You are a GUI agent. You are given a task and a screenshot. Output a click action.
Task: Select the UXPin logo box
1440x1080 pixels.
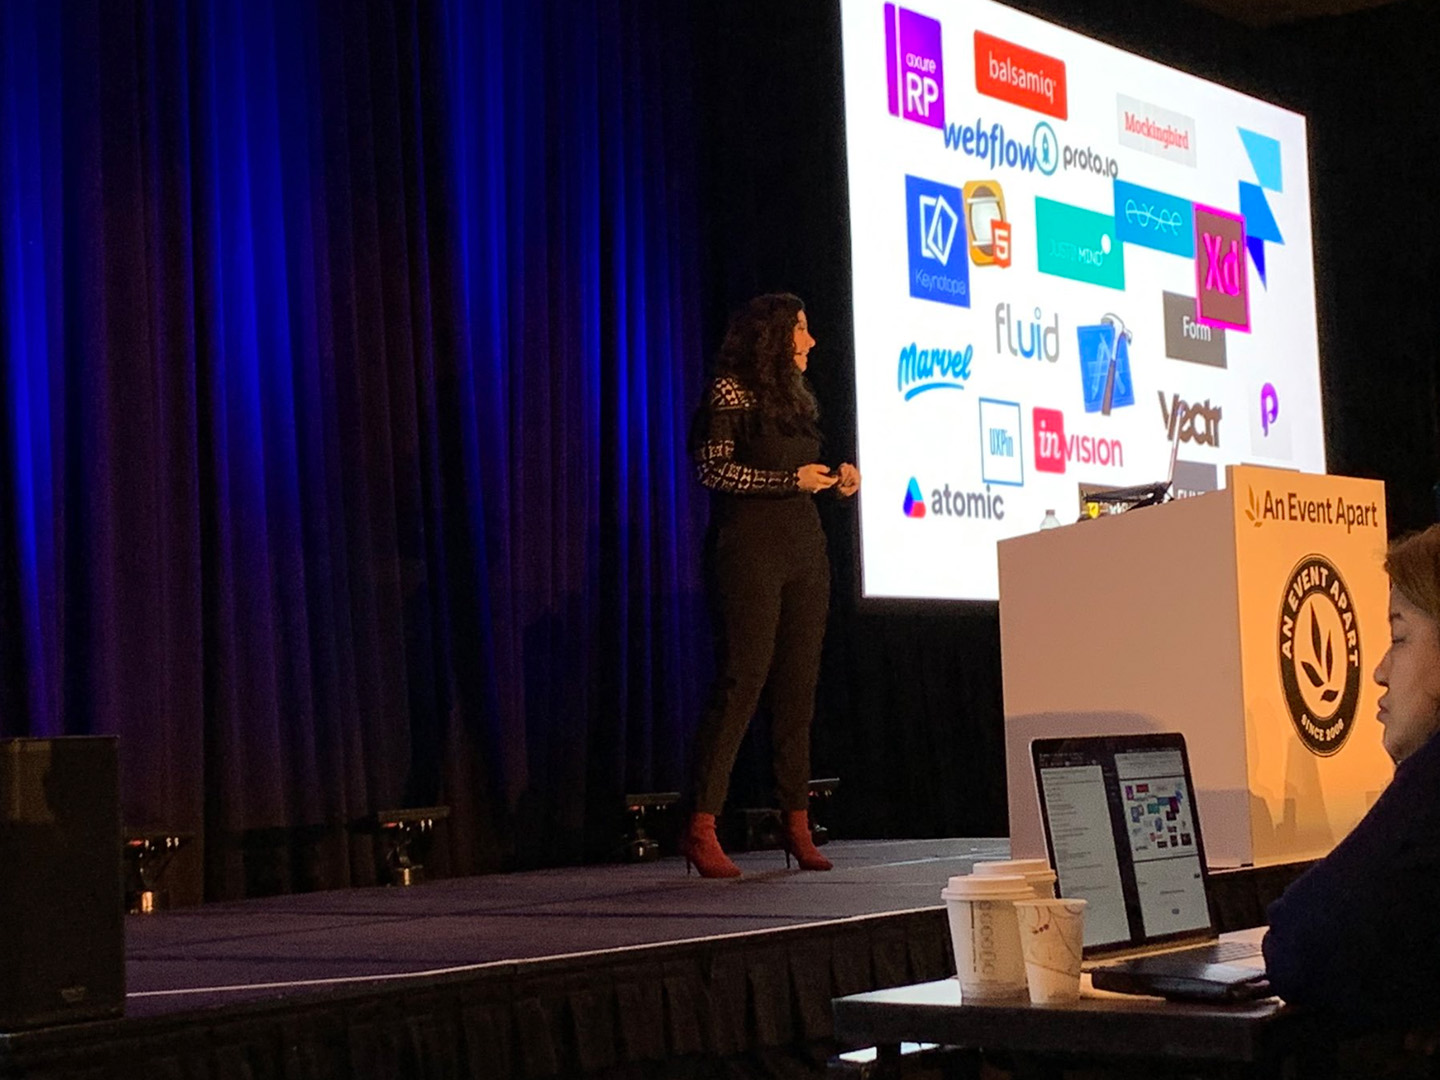pyautogui.click(x=1000, y=441)
